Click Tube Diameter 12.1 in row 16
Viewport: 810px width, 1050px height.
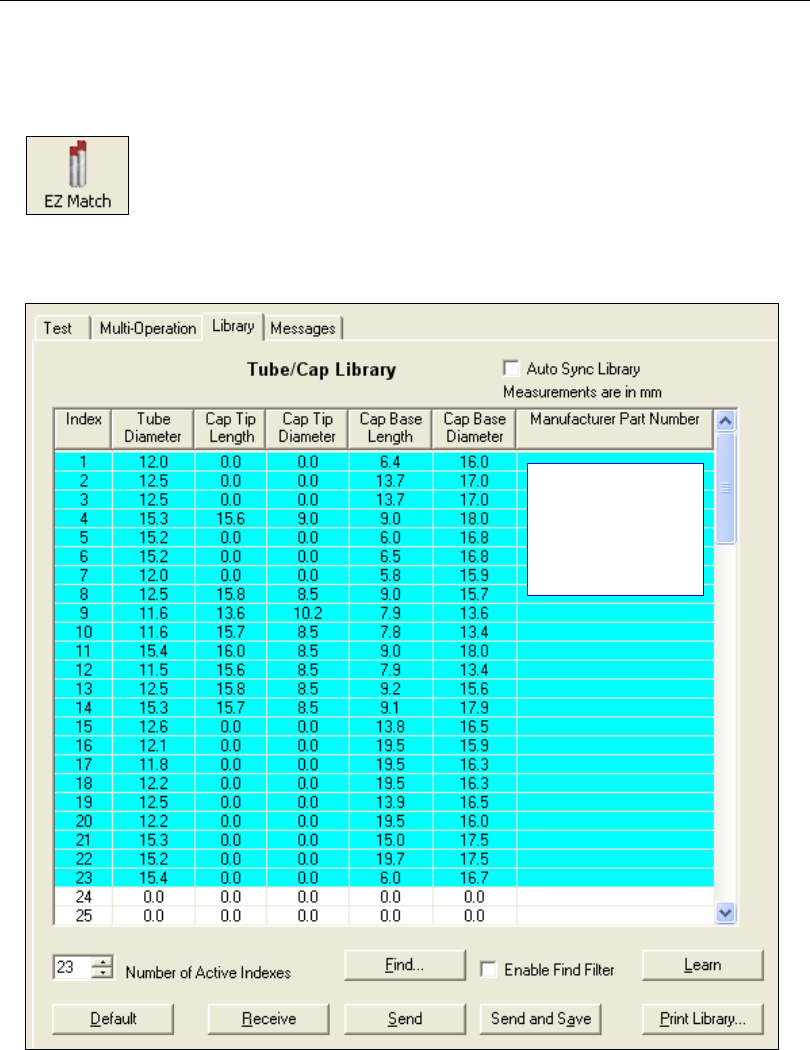click(153, 745)
